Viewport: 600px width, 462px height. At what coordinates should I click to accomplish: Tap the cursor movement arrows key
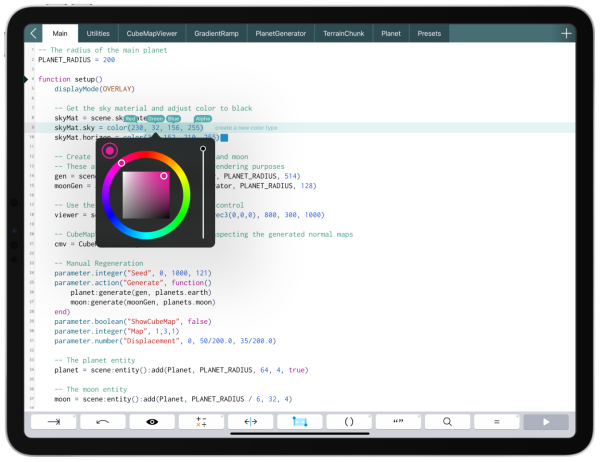coord(251,422)
